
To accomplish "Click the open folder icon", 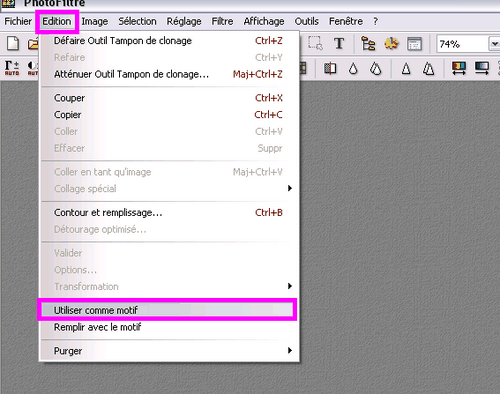I will click(33, 44).
